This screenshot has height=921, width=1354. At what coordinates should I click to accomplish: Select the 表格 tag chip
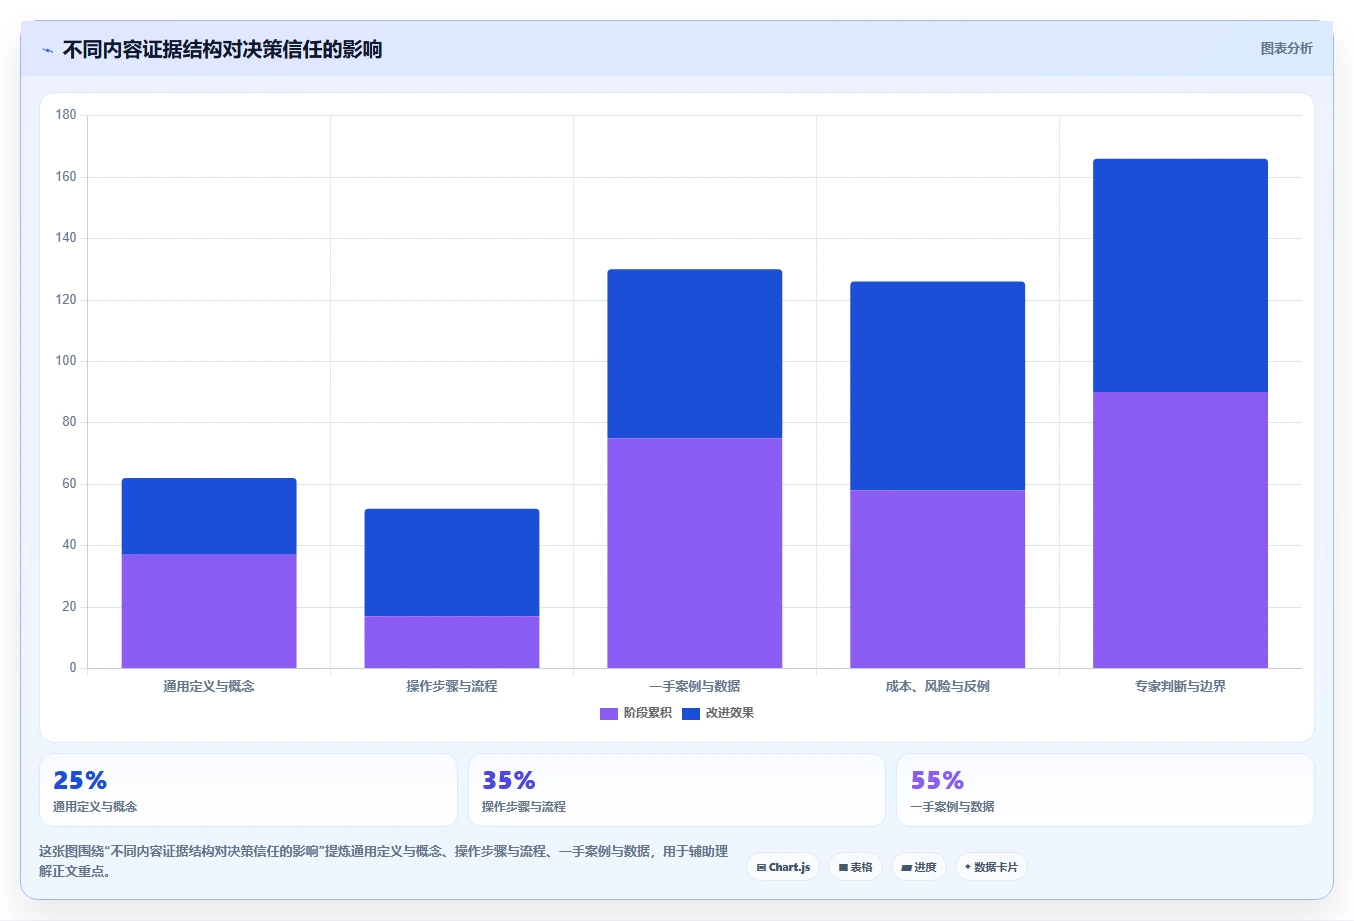(x=855, y=867)
